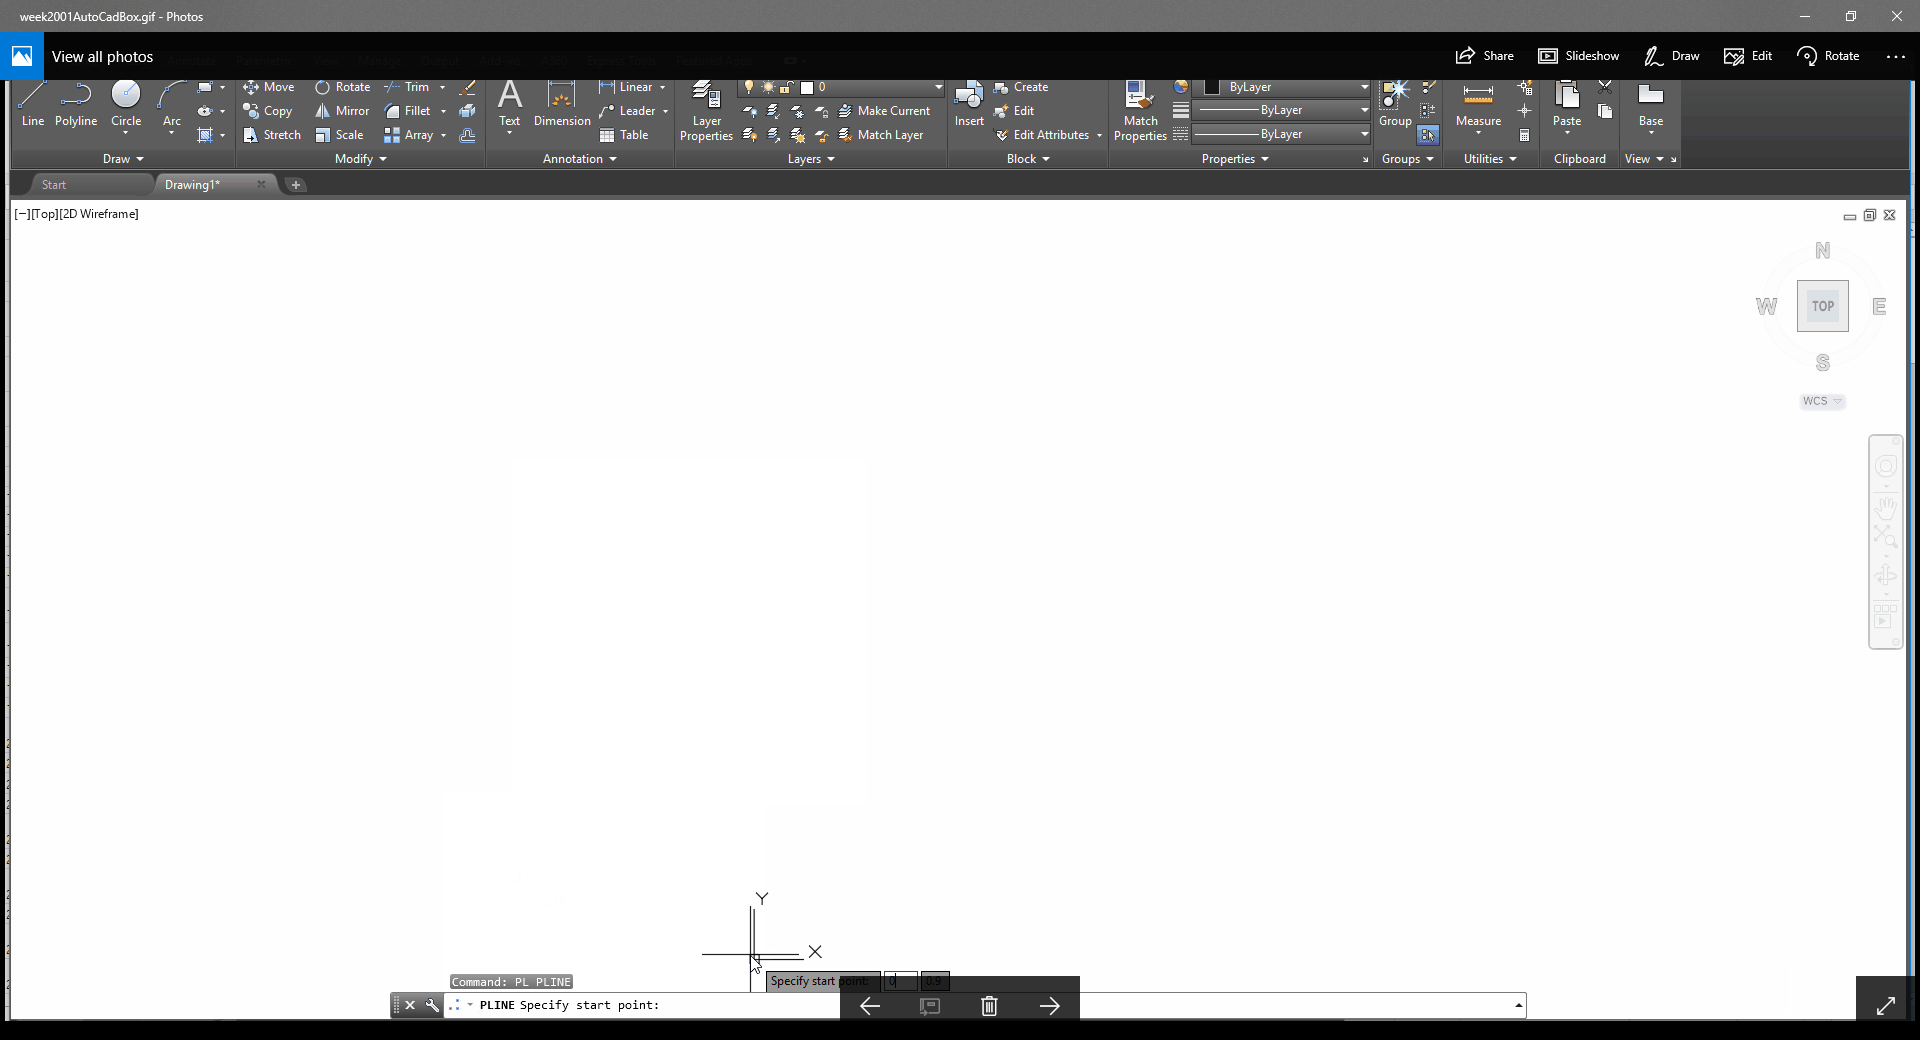Viewport: 1920px width, 1040px height.
Task: Click Match Properties tool
Action: coord(1140,112)
